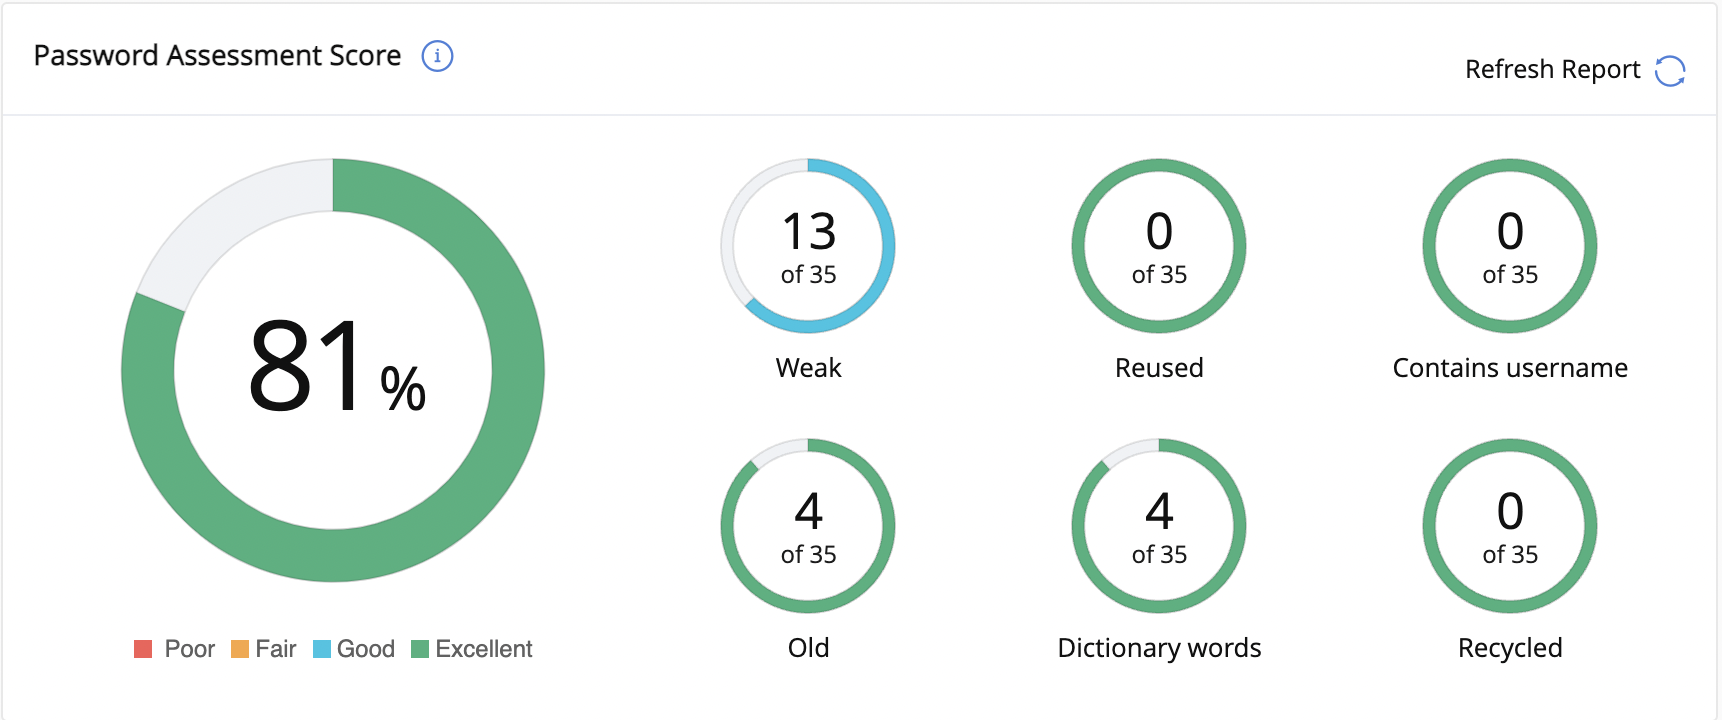1722x720 pixels.
Task: Click the Weak label text
Action: point(808,368)
